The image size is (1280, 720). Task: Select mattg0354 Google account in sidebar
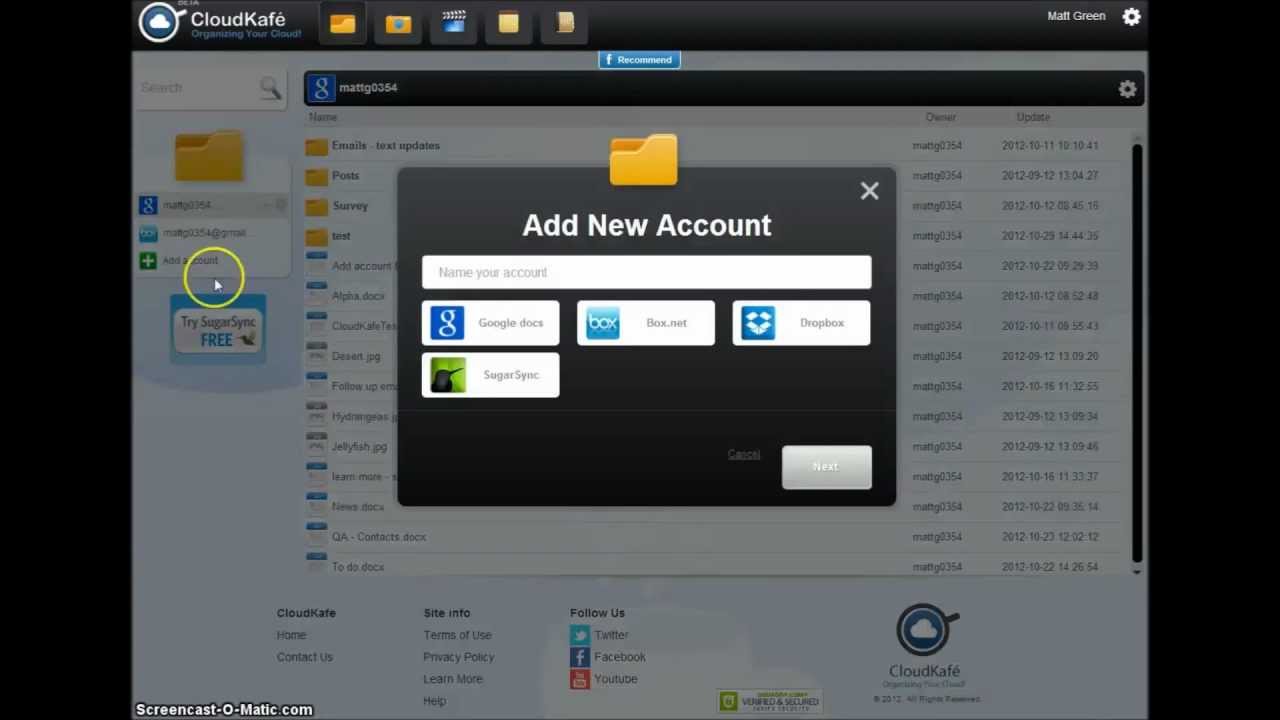point(212,205)
